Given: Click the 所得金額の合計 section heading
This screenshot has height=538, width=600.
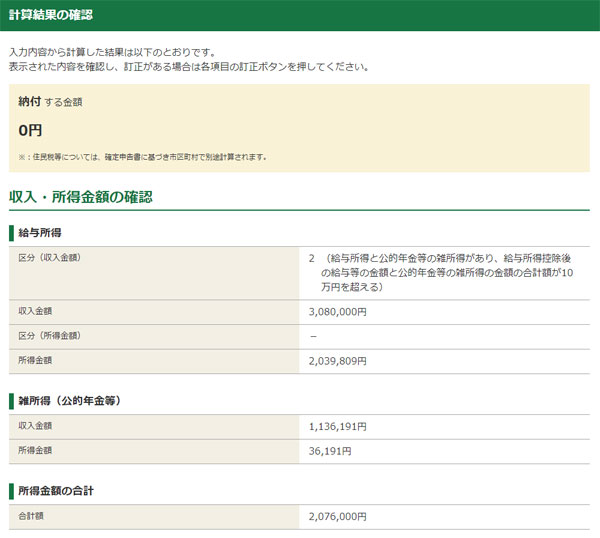Looking at the screenshot, I should click(56, 491).
